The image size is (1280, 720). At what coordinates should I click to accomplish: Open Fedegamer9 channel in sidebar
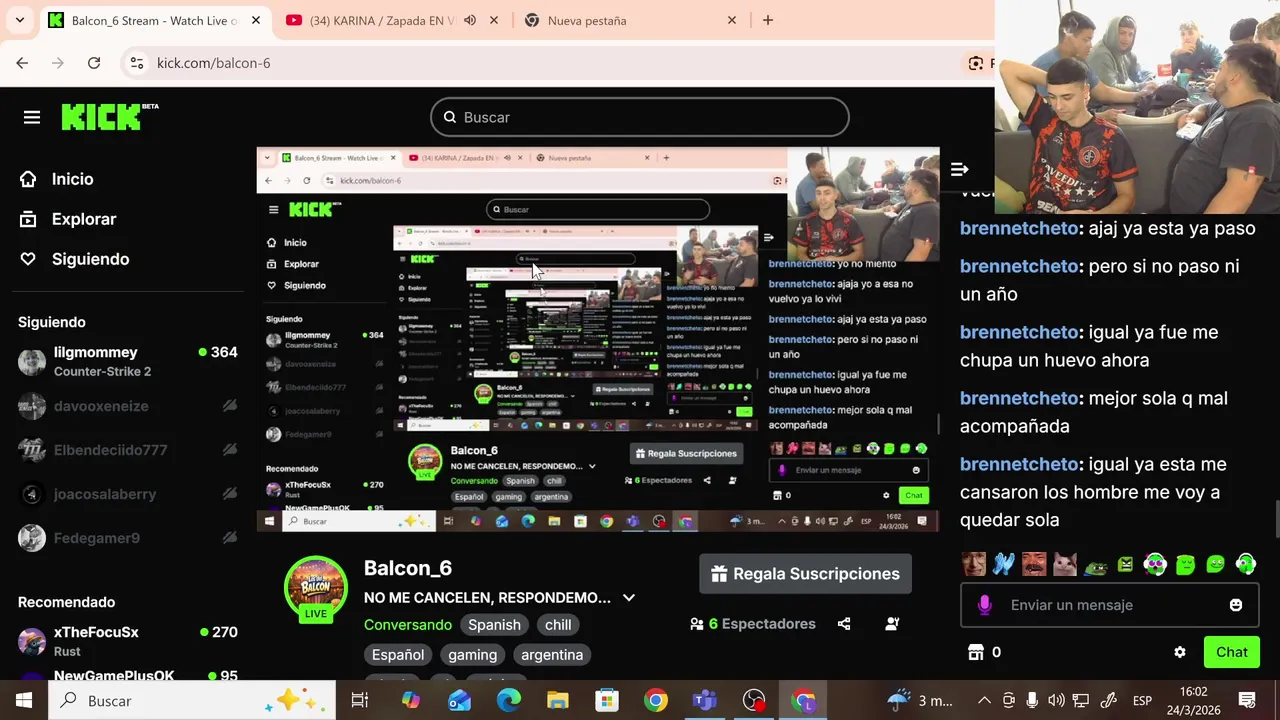(128, 538)
